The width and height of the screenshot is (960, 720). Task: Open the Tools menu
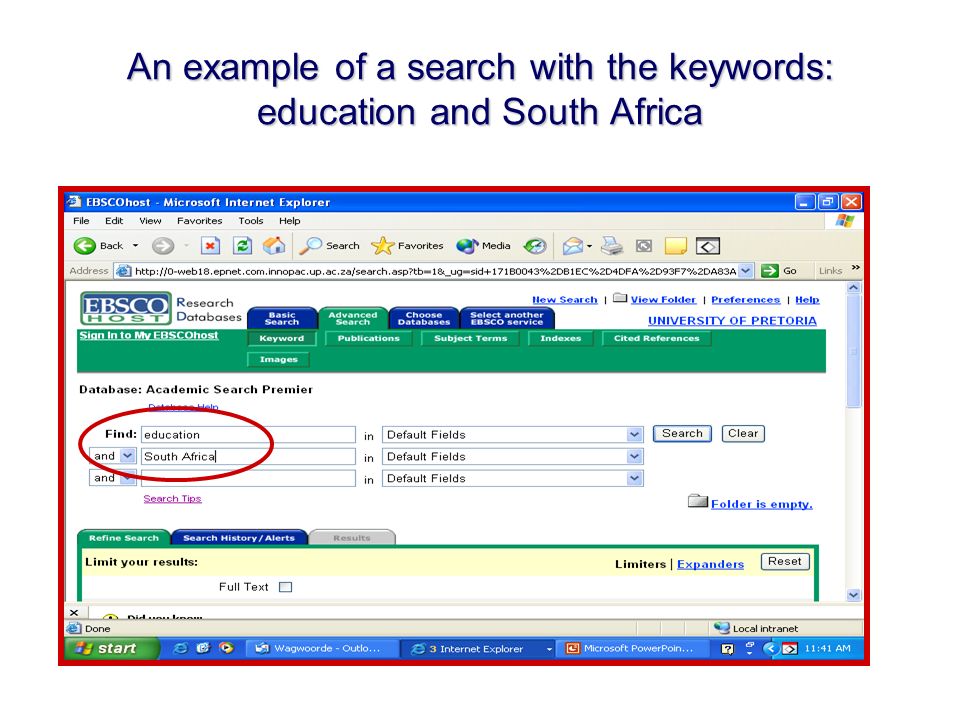pyautogui.click(x=251, y=221)
